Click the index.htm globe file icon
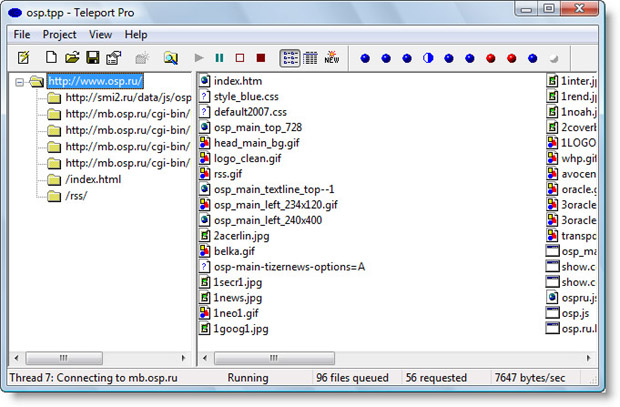The height and width of the screenshot is (407, 620). [x=204, y=81]
